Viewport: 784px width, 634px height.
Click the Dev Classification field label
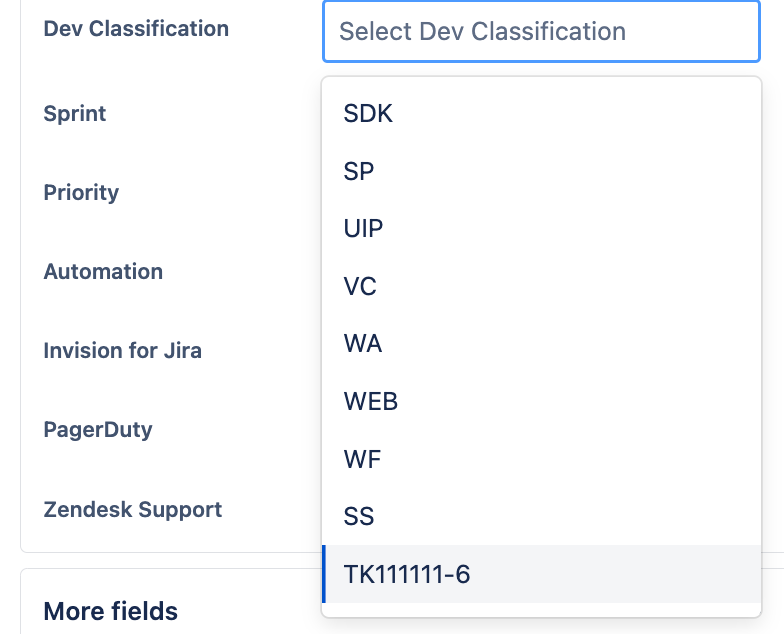(x=136, y=28)
